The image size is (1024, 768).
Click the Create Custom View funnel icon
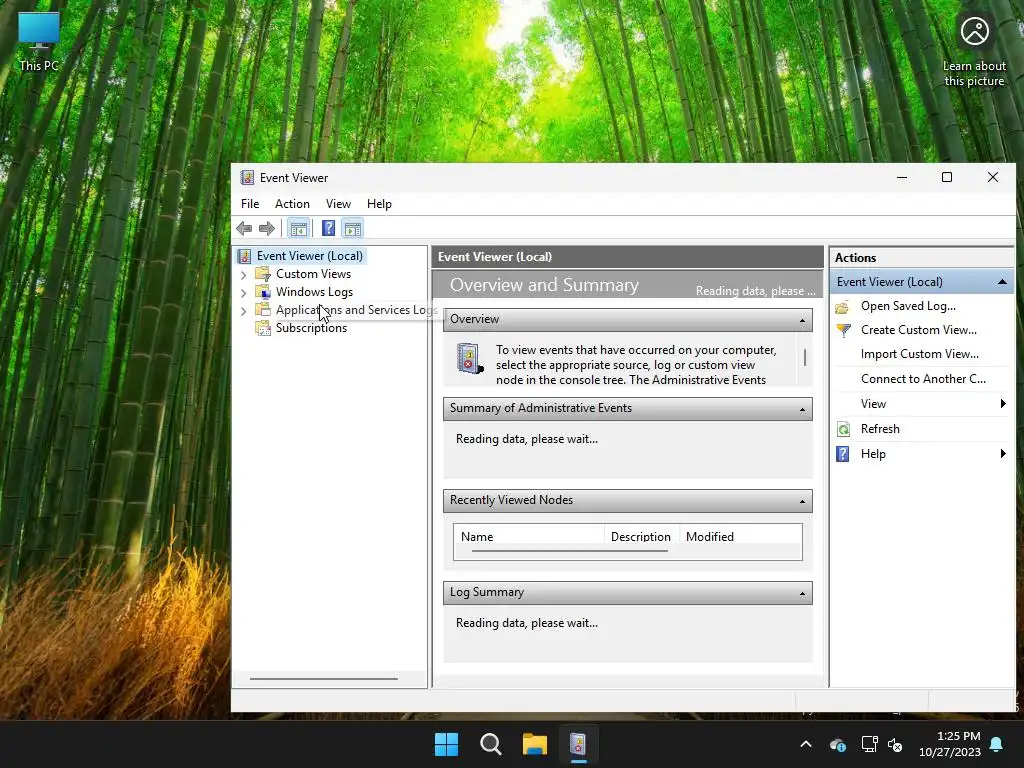tap(843, 330)
